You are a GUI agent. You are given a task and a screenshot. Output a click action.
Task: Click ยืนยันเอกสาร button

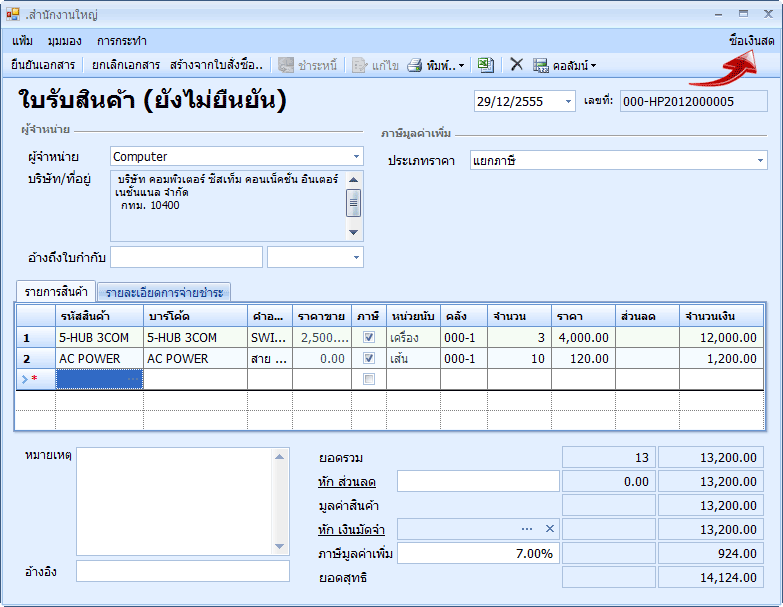point(43,65)
